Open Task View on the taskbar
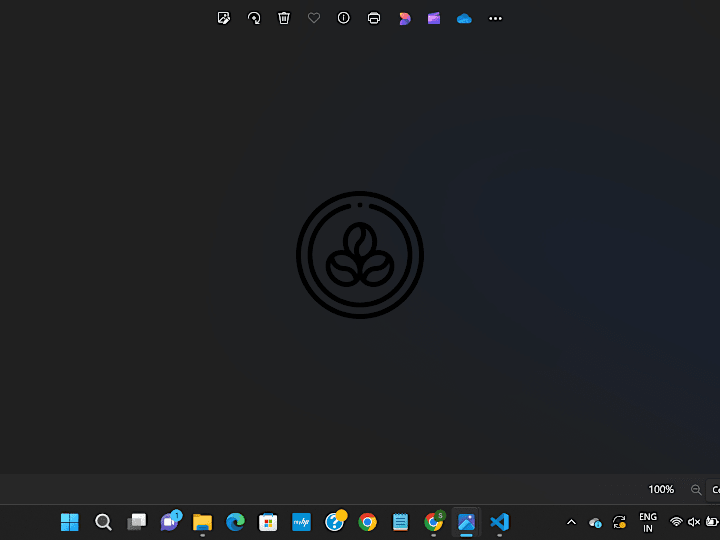Screen dimensions: 720x540 click(x=136, y=522)
